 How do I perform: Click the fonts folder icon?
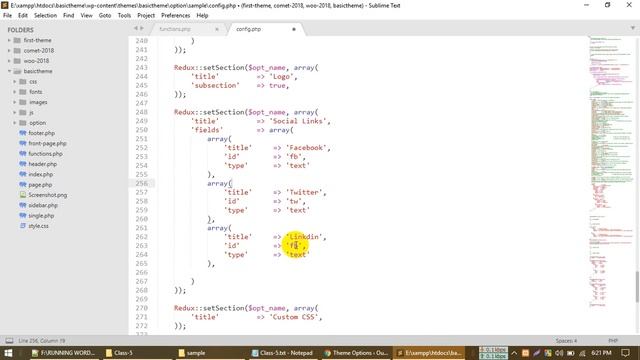pos(23,92)
